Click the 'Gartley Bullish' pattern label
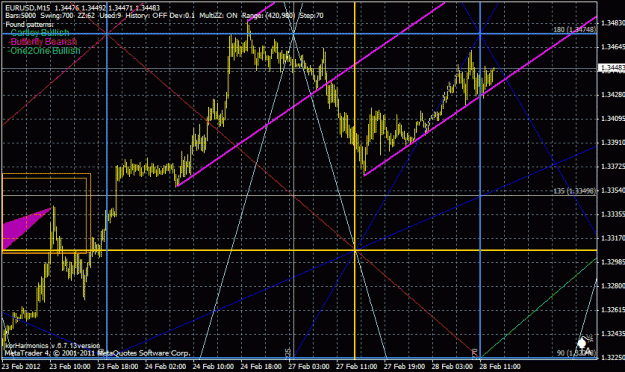Screen dimensions: 625x372 pyautogui.click(x=39, y=33)
